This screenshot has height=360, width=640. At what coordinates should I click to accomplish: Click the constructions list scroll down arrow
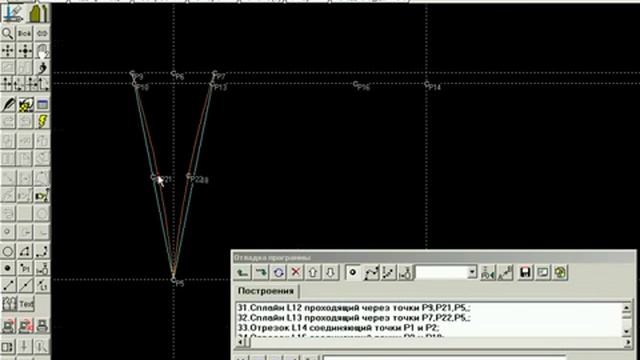click(627, 331)
